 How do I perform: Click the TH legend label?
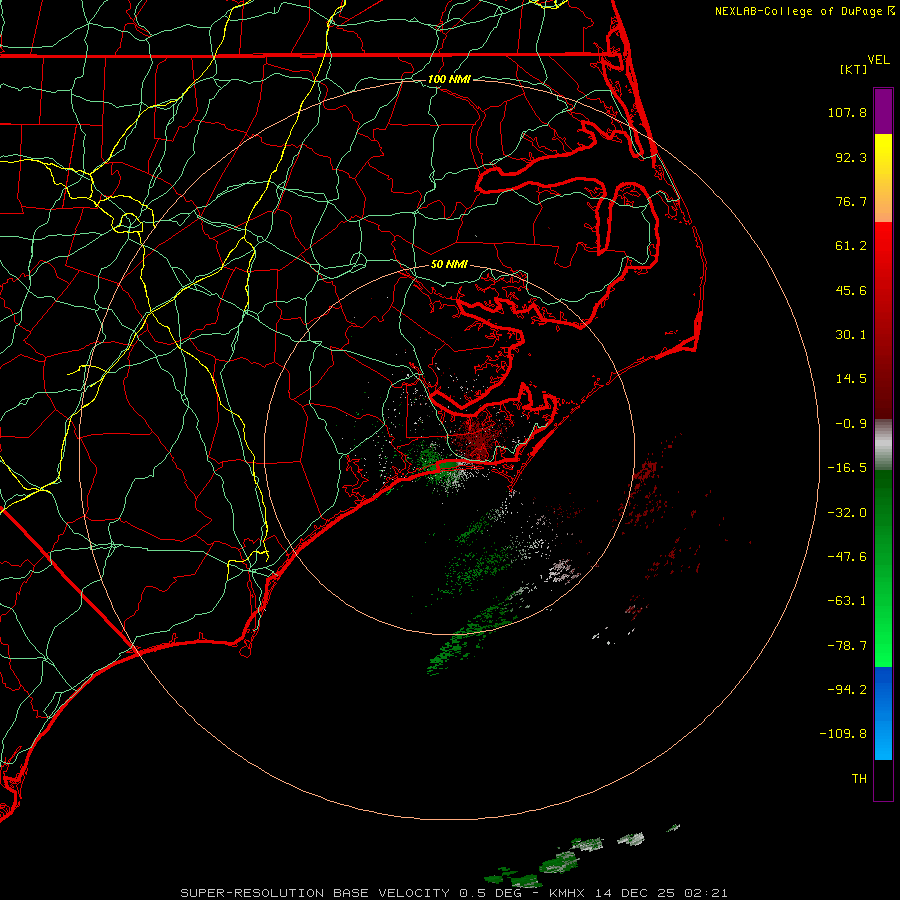point(859,779)
